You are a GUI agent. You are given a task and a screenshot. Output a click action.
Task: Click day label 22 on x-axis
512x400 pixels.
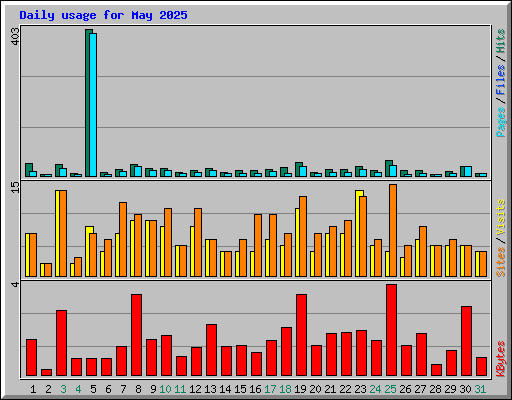coord(345,389)
